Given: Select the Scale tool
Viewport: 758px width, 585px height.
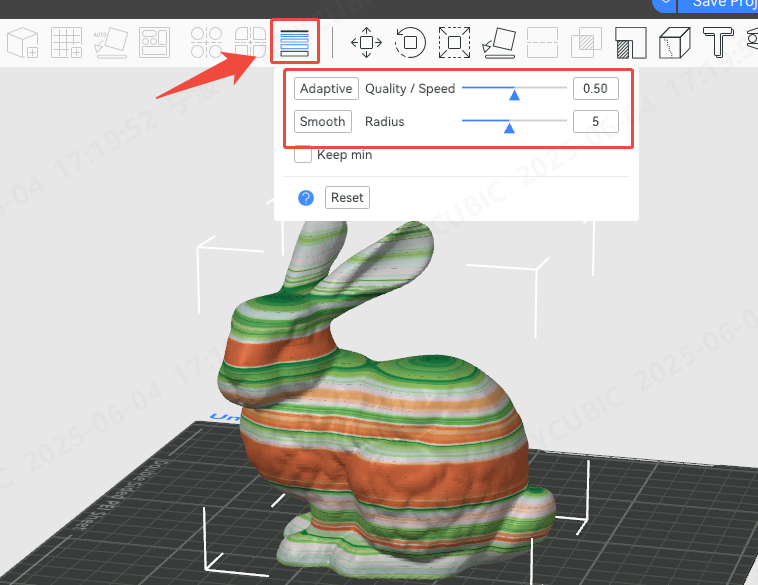Looking at the screenshot, I should click(454, 43).
